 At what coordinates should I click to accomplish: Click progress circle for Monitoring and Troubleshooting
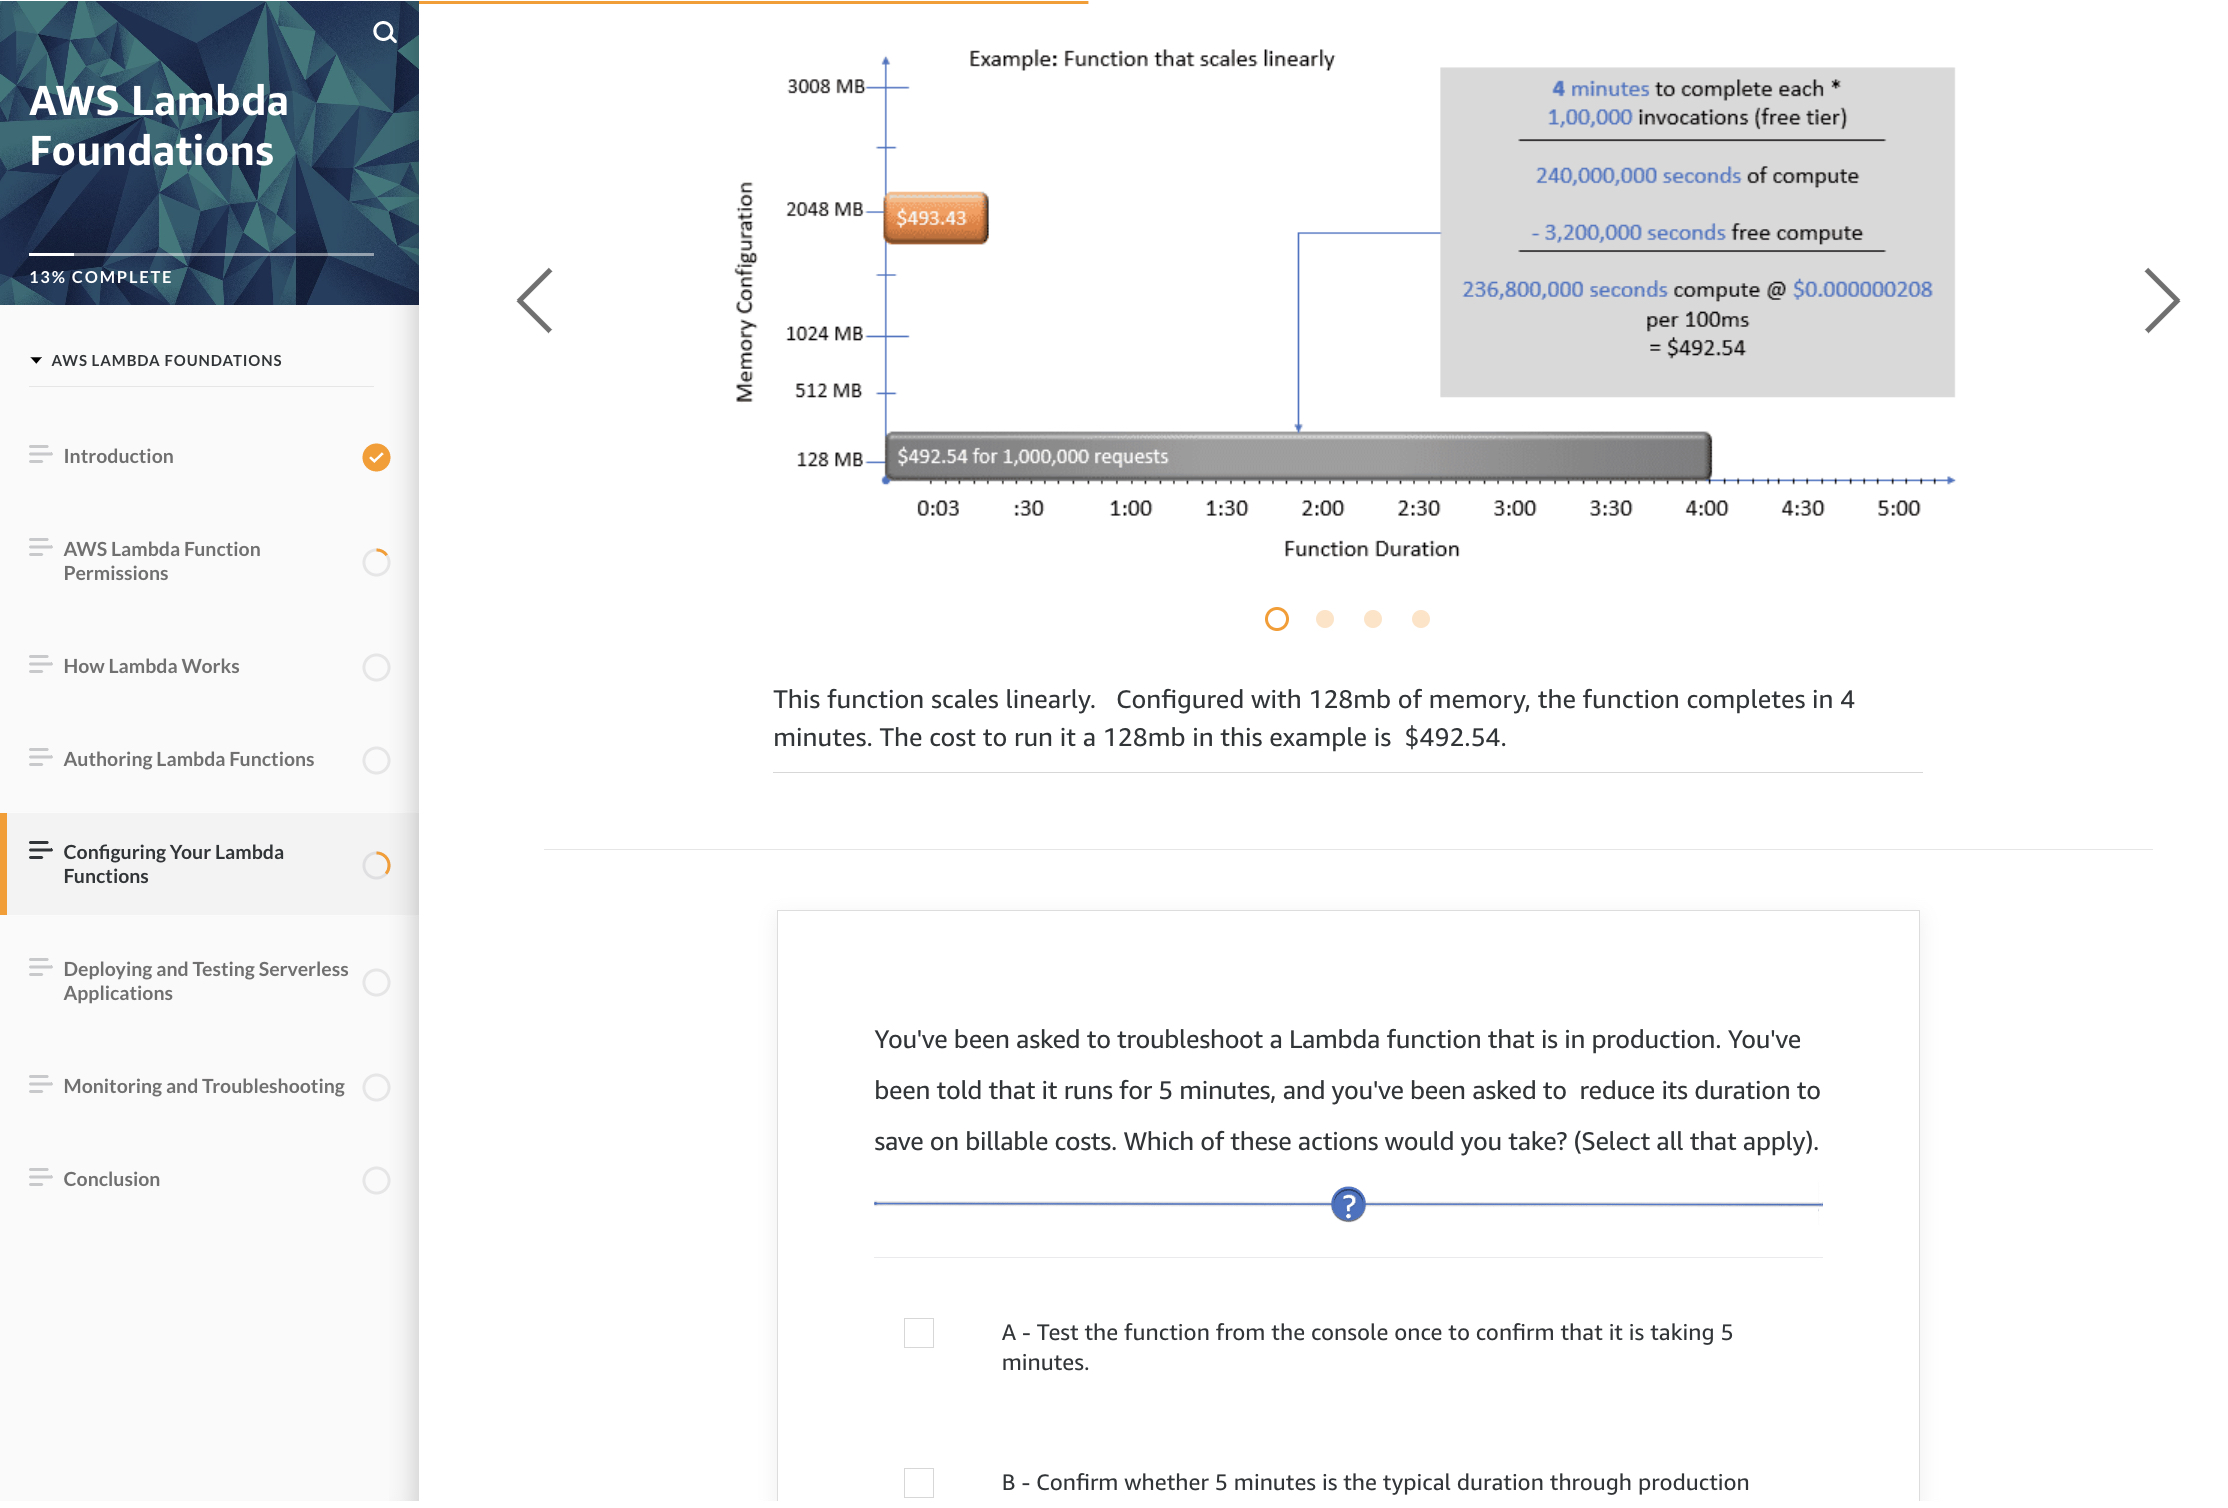pos(376,1087)
